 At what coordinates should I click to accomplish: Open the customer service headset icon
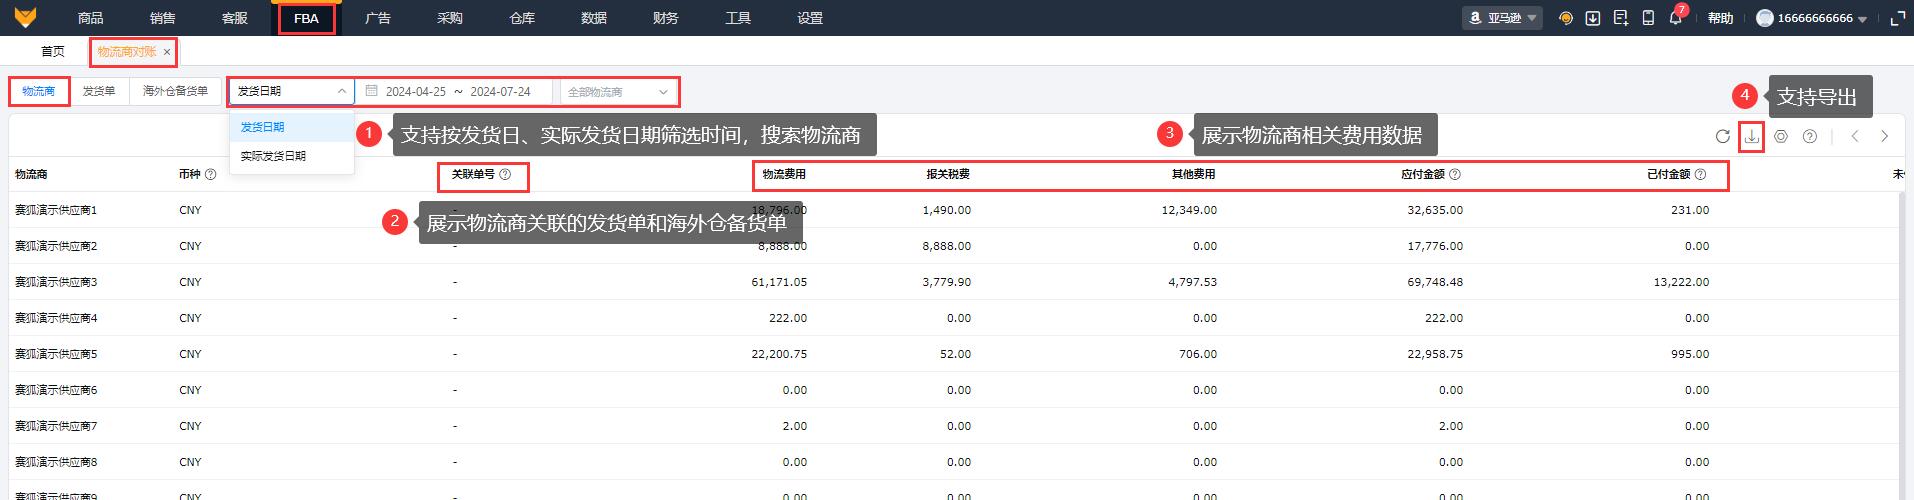(x=1566, y=18)
